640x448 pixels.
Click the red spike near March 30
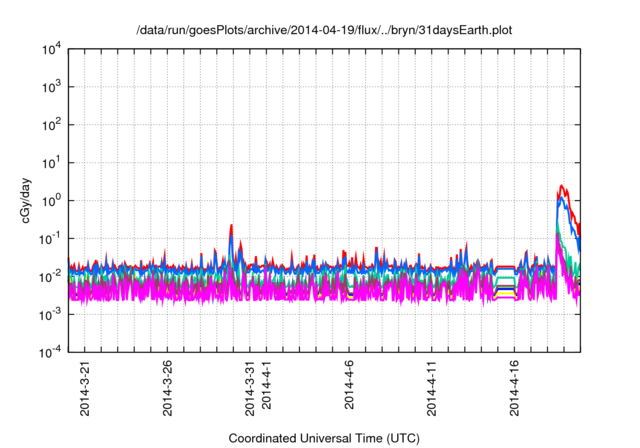pyautogui.click(x=231, y=228)
